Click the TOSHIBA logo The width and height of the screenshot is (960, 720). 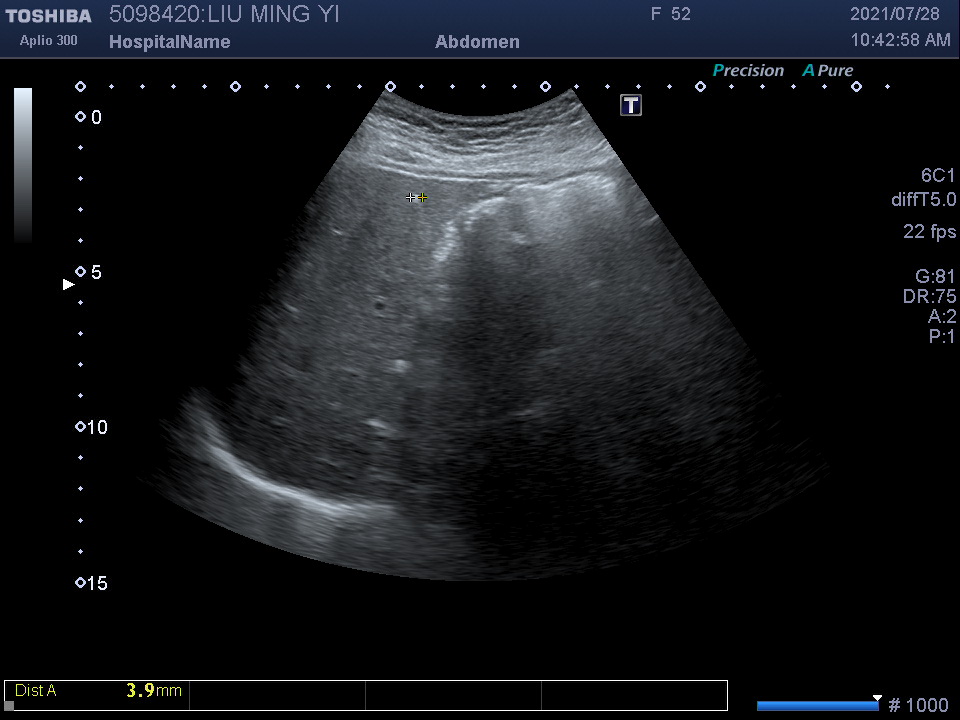[x=48, y=15]
